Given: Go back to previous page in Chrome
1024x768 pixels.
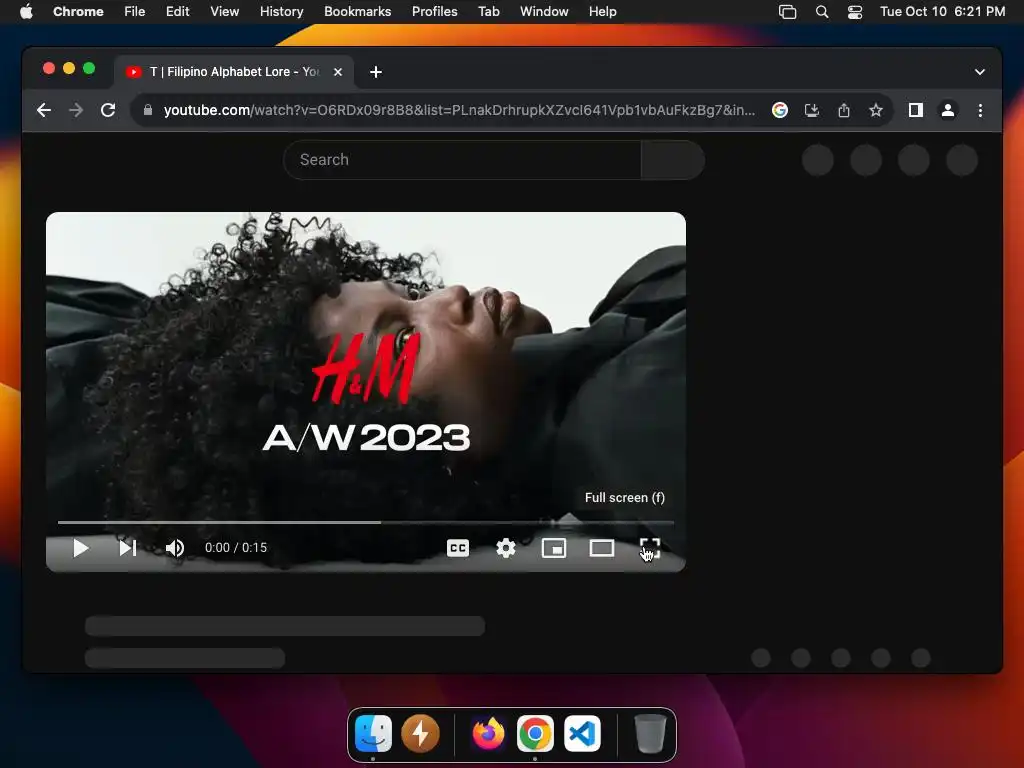Looking at the screenshot, I should tap(44, 110).
